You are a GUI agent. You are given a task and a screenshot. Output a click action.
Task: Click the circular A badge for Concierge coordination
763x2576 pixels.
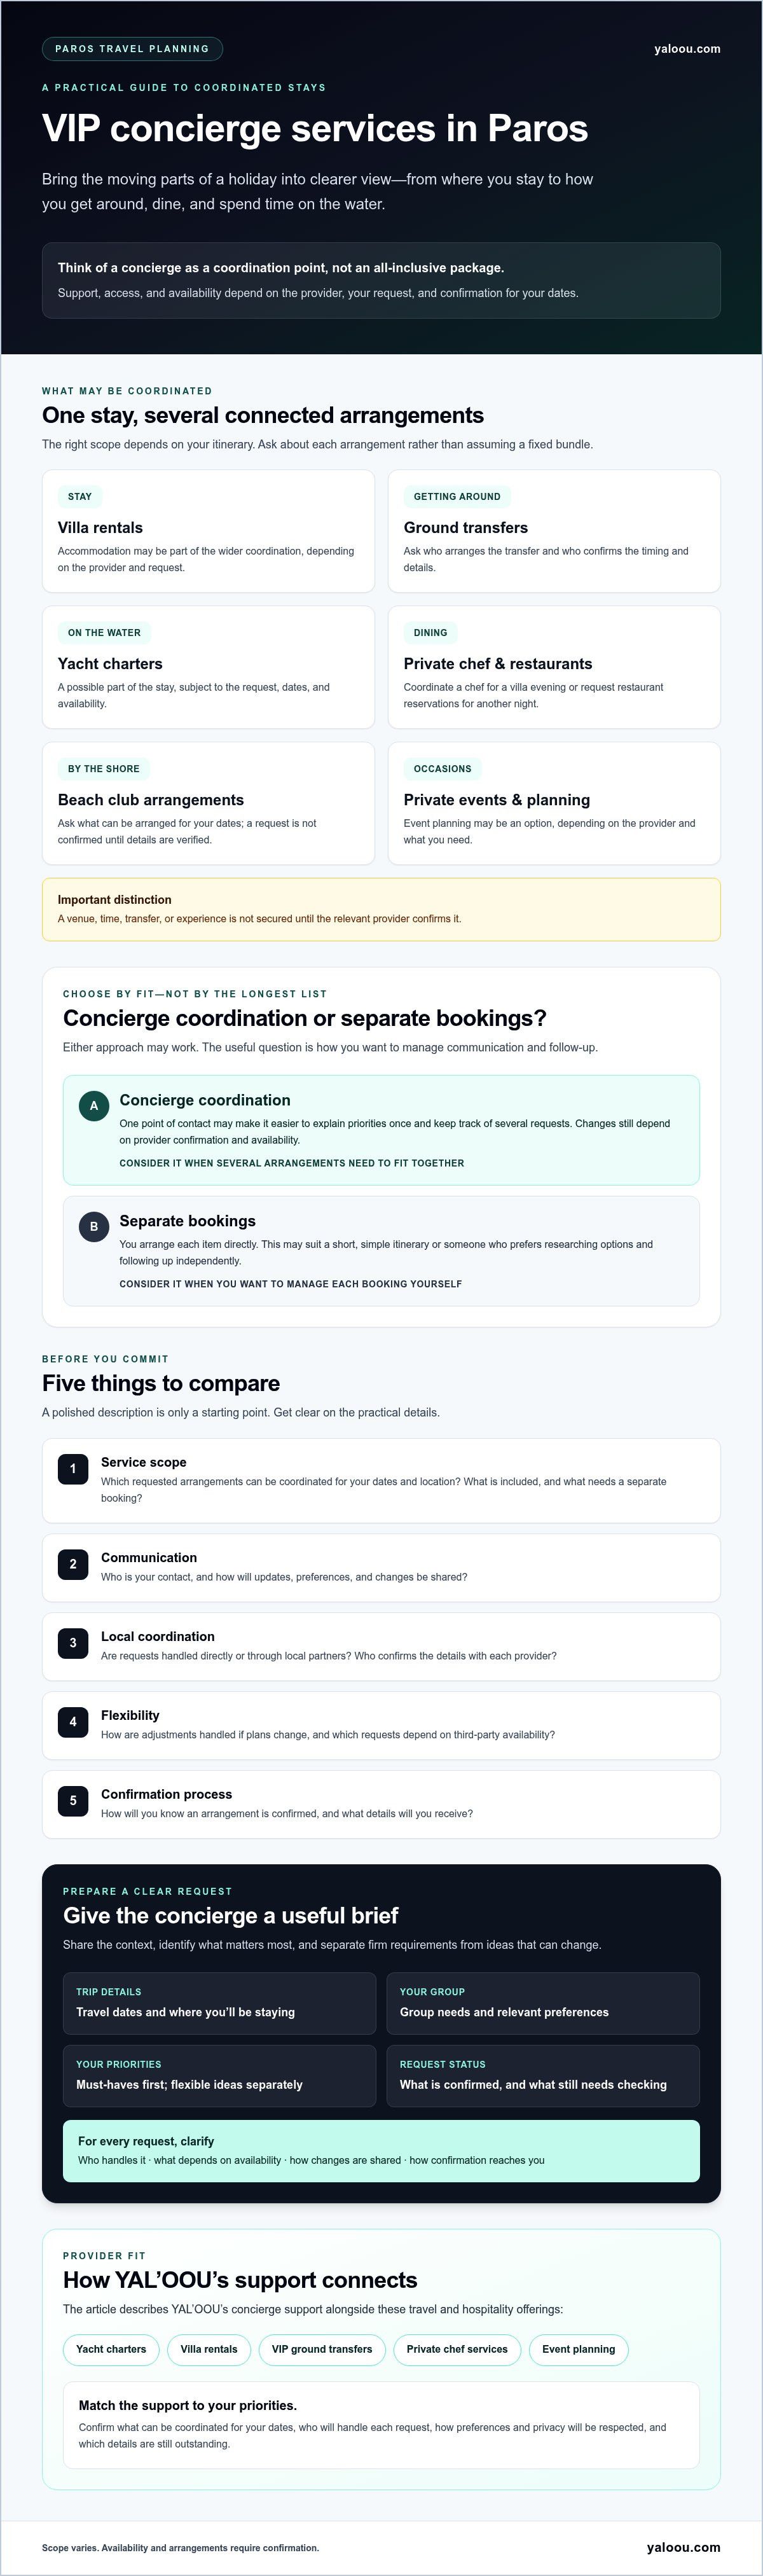(94, 1106)
